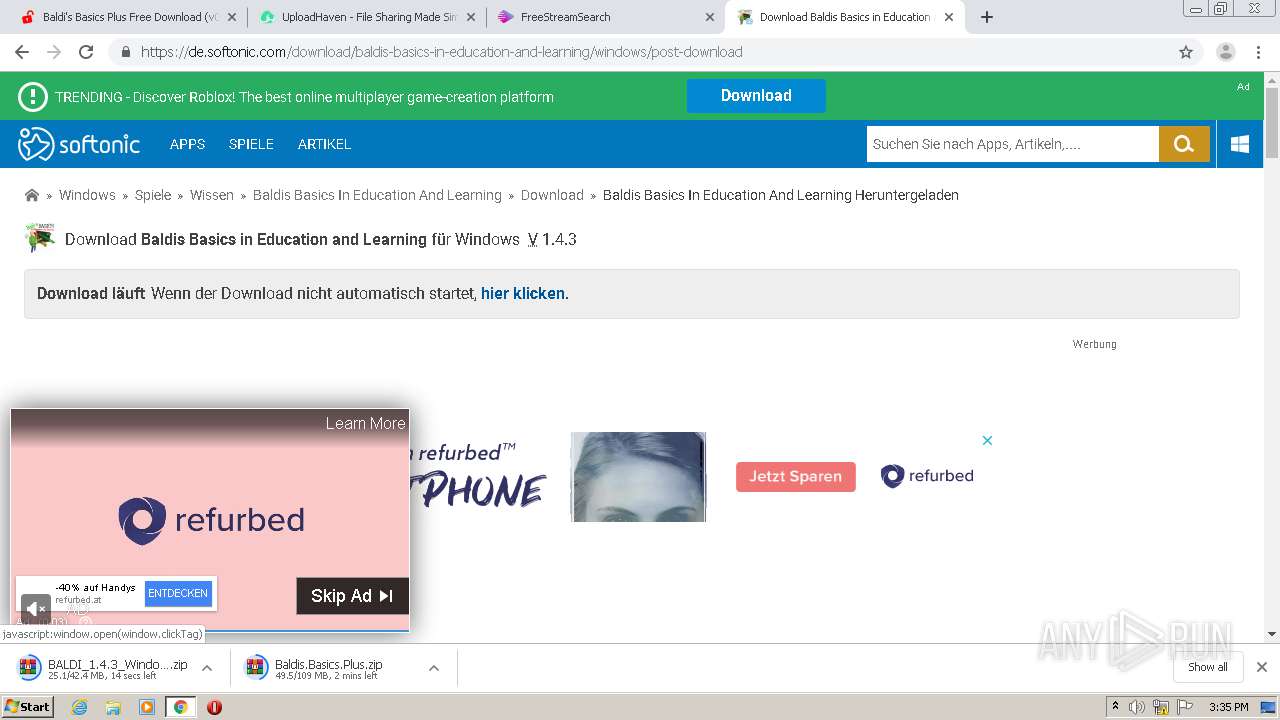The height and width of the screenshot is (720, 1280).
Task: Open the Chrome three-dot menu
Action: click(x=1260, y=52)
